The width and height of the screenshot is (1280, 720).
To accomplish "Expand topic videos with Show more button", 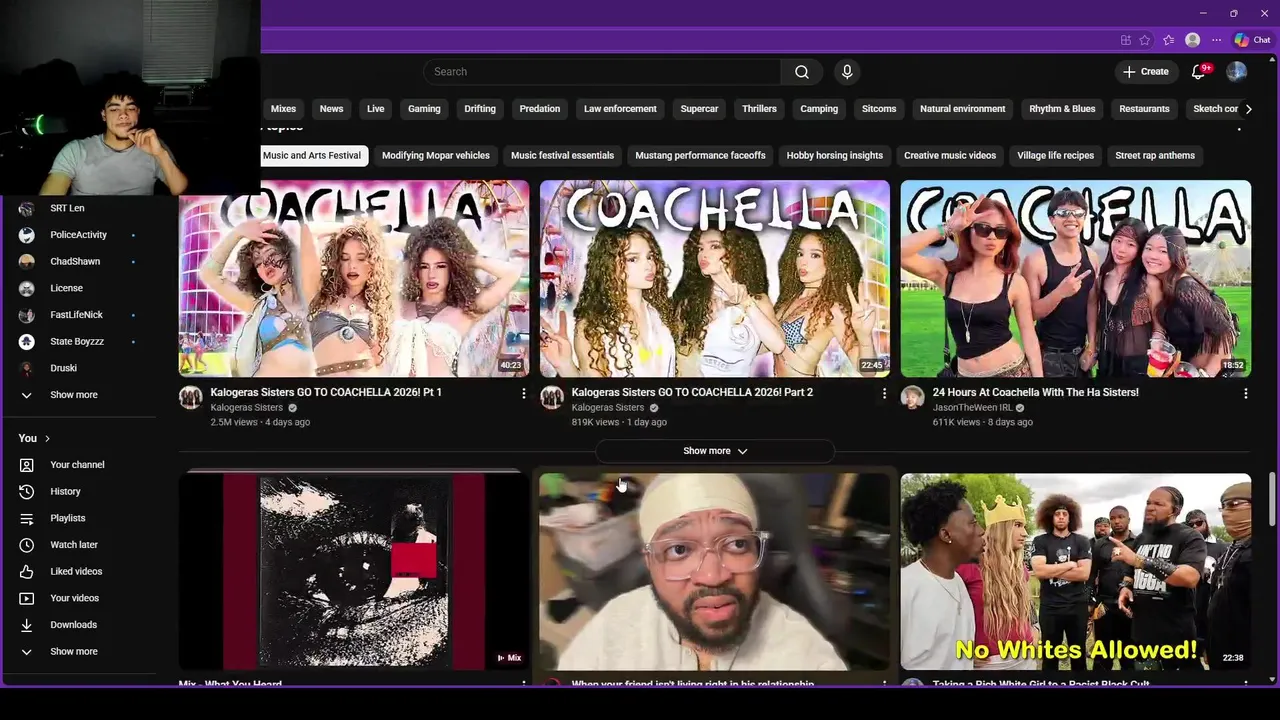I will [715, 451].
